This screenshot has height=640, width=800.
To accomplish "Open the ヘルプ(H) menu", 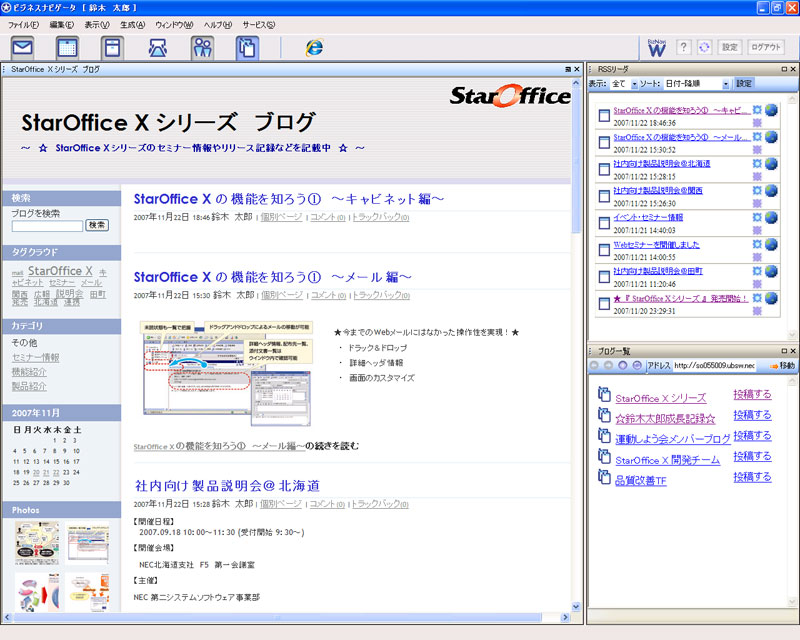I will point(218,24).
